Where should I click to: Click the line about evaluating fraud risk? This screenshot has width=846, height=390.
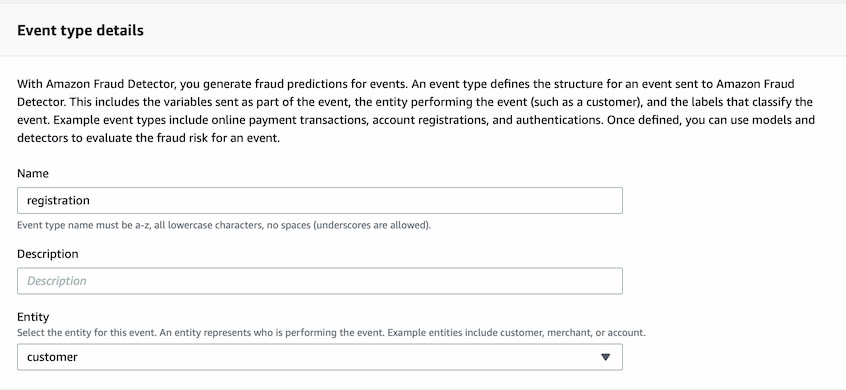[148, 138]
